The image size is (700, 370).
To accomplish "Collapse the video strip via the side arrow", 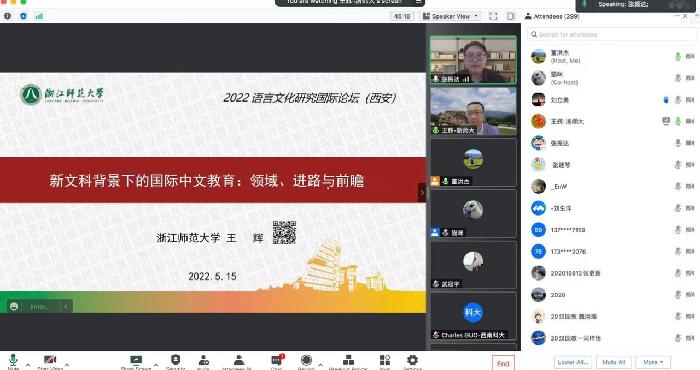I will (x=422, y=192).
